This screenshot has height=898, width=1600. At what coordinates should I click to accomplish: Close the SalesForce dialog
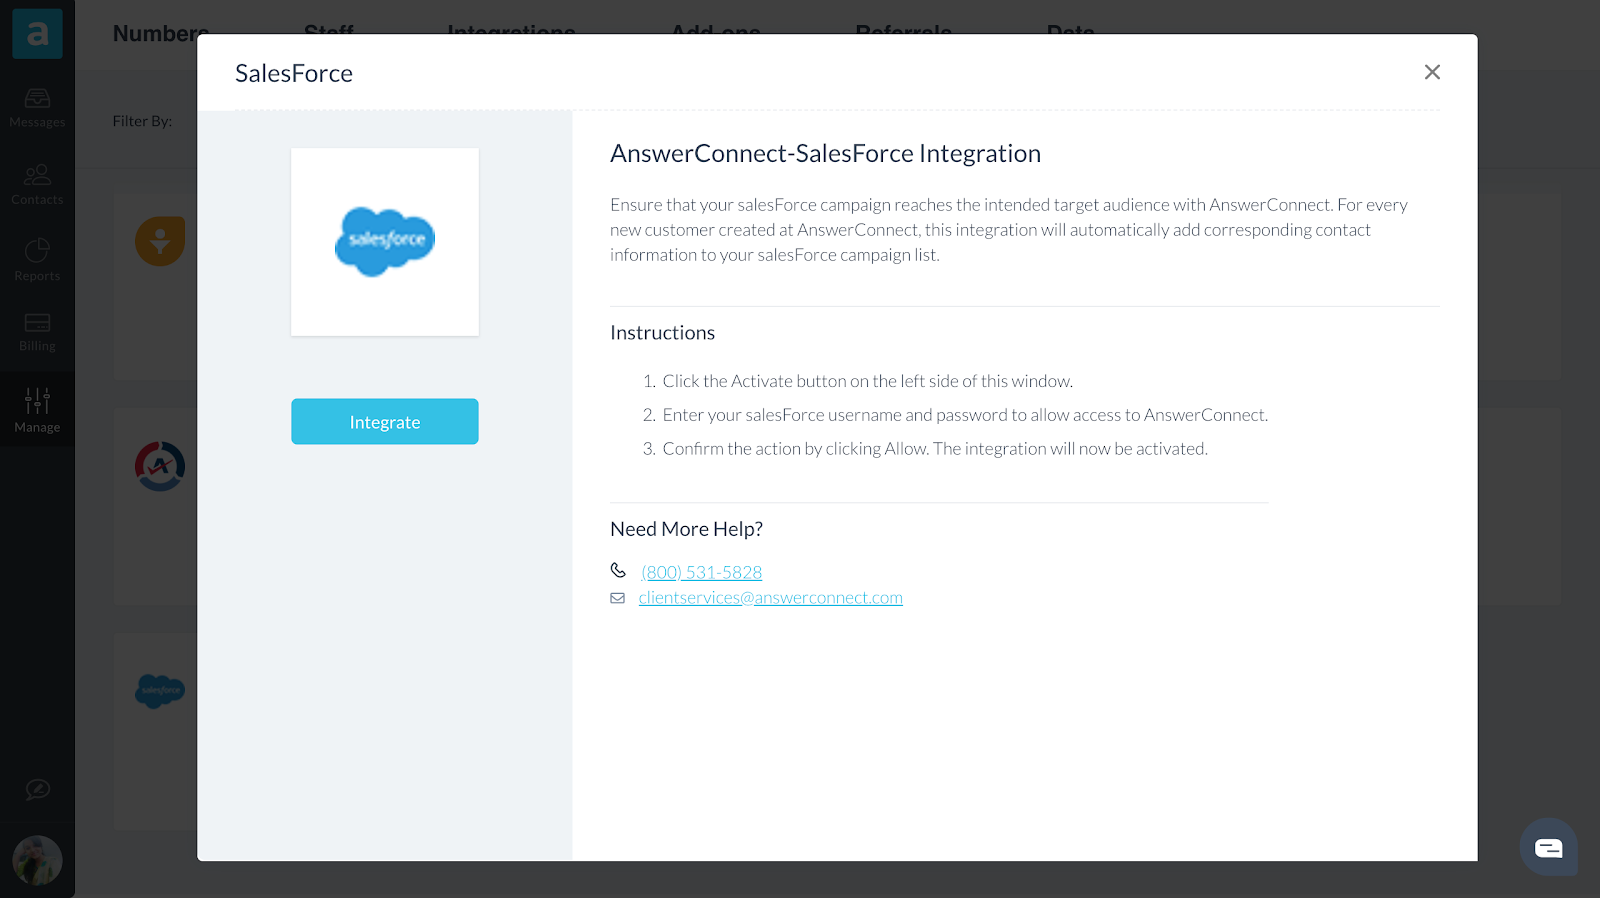[1432, 72]
